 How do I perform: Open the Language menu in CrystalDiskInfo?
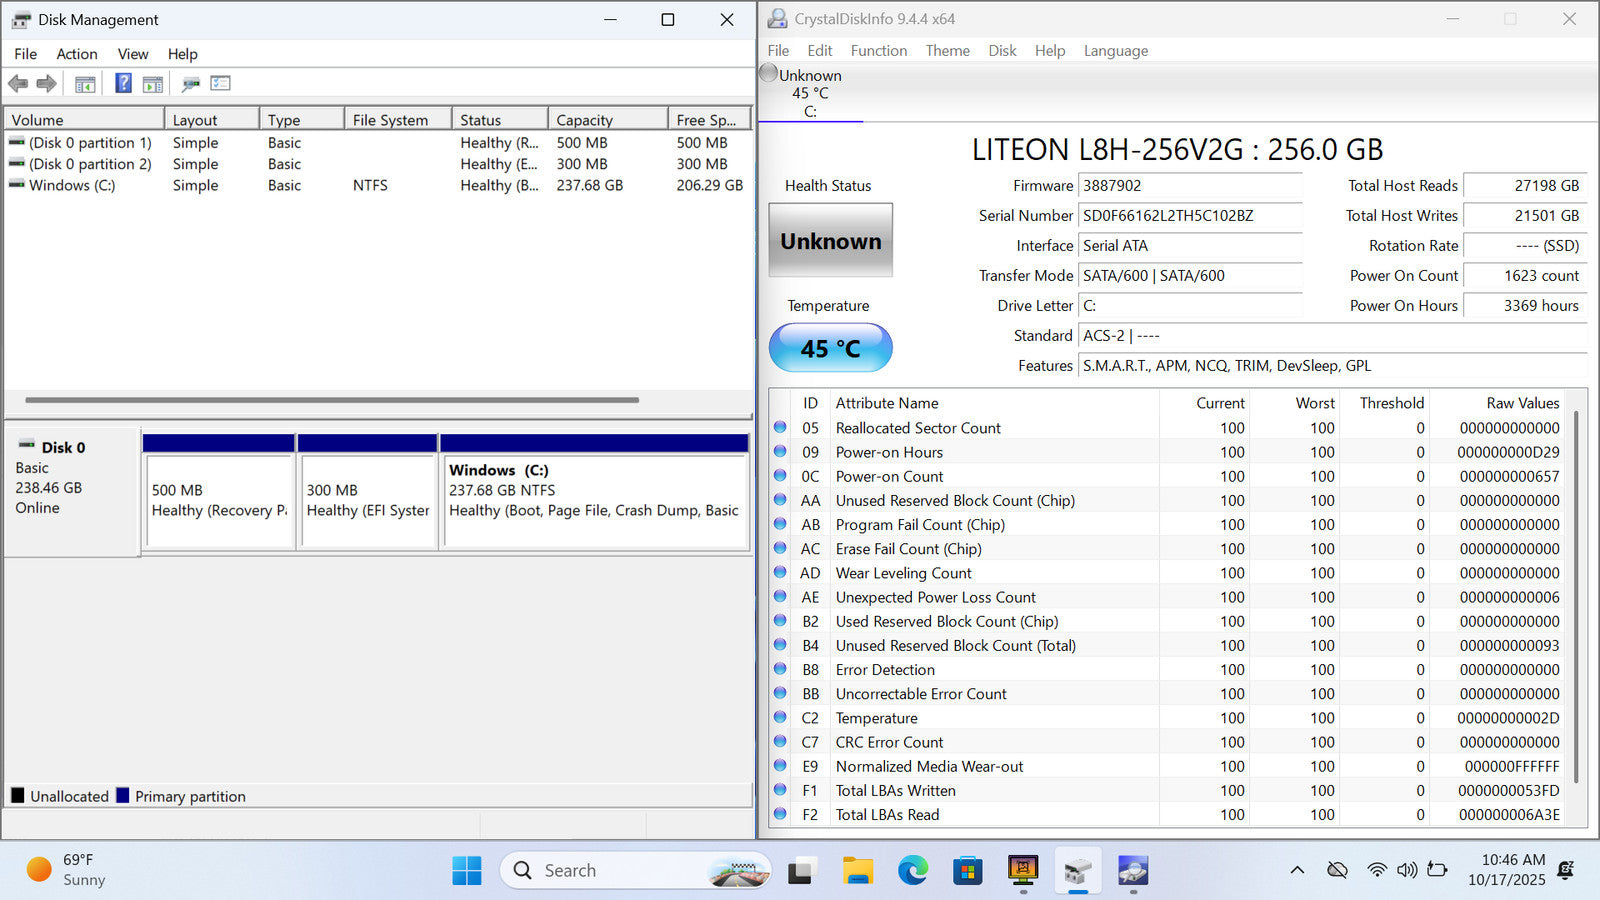point(1115,51)
